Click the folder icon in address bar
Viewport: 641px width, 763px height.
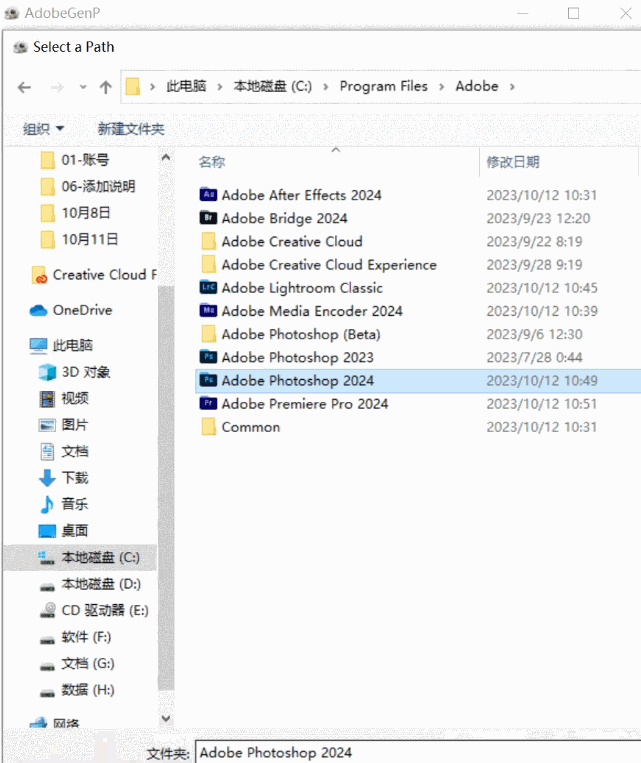133,87
